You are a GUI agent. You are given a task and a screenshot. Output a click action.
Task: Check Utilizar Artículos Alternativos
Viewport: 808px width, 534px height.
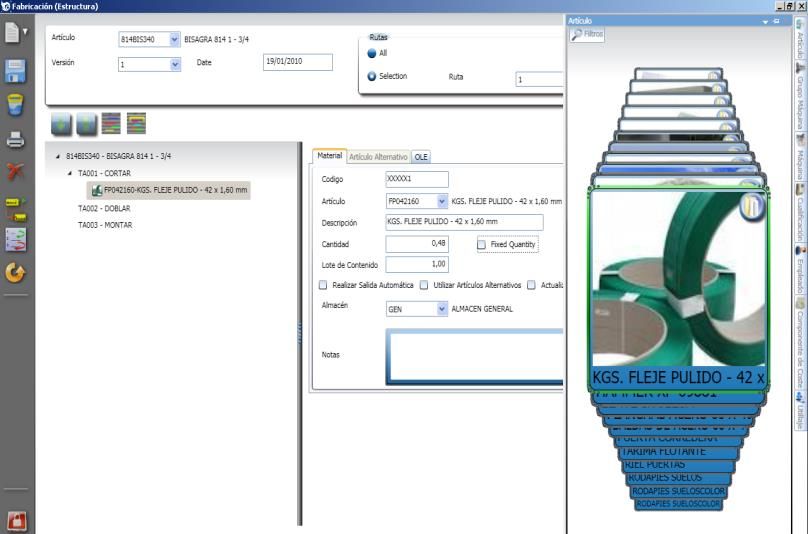click(424, 285)
